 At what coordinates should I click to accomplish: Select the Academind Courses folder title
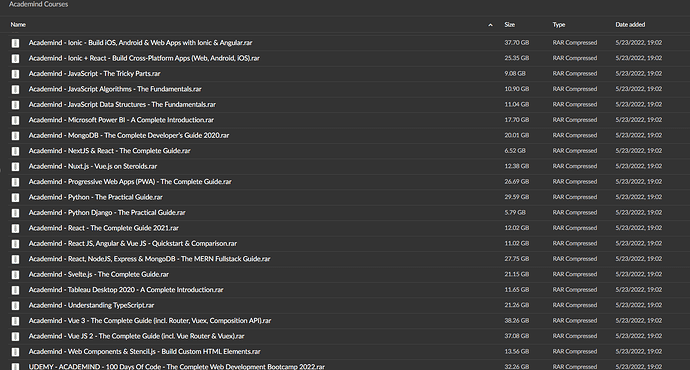coord(38,4)
